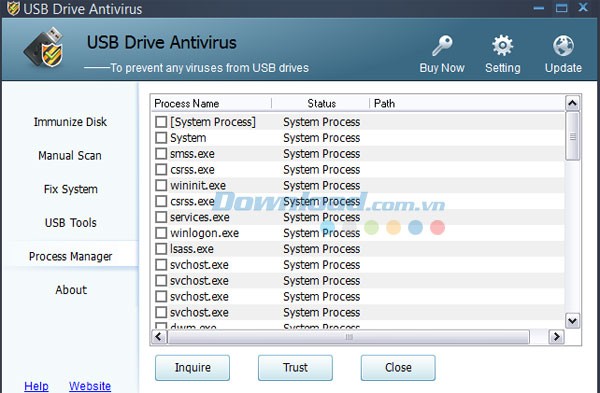Click the Setting label
The width and height of the screenshot is (600, 393).
(502, 68)
